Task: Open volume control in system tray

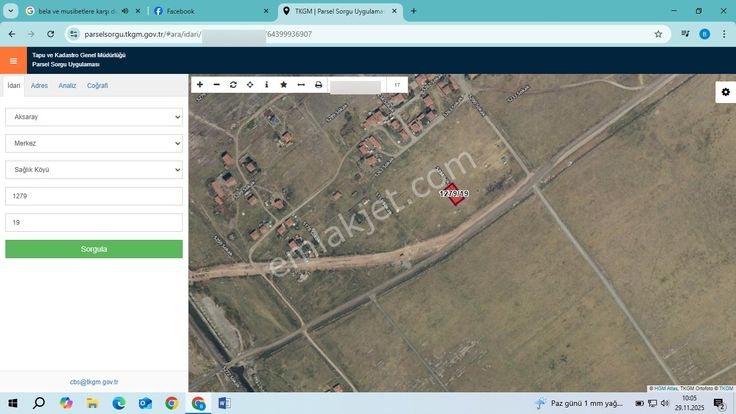Action: 665,403
